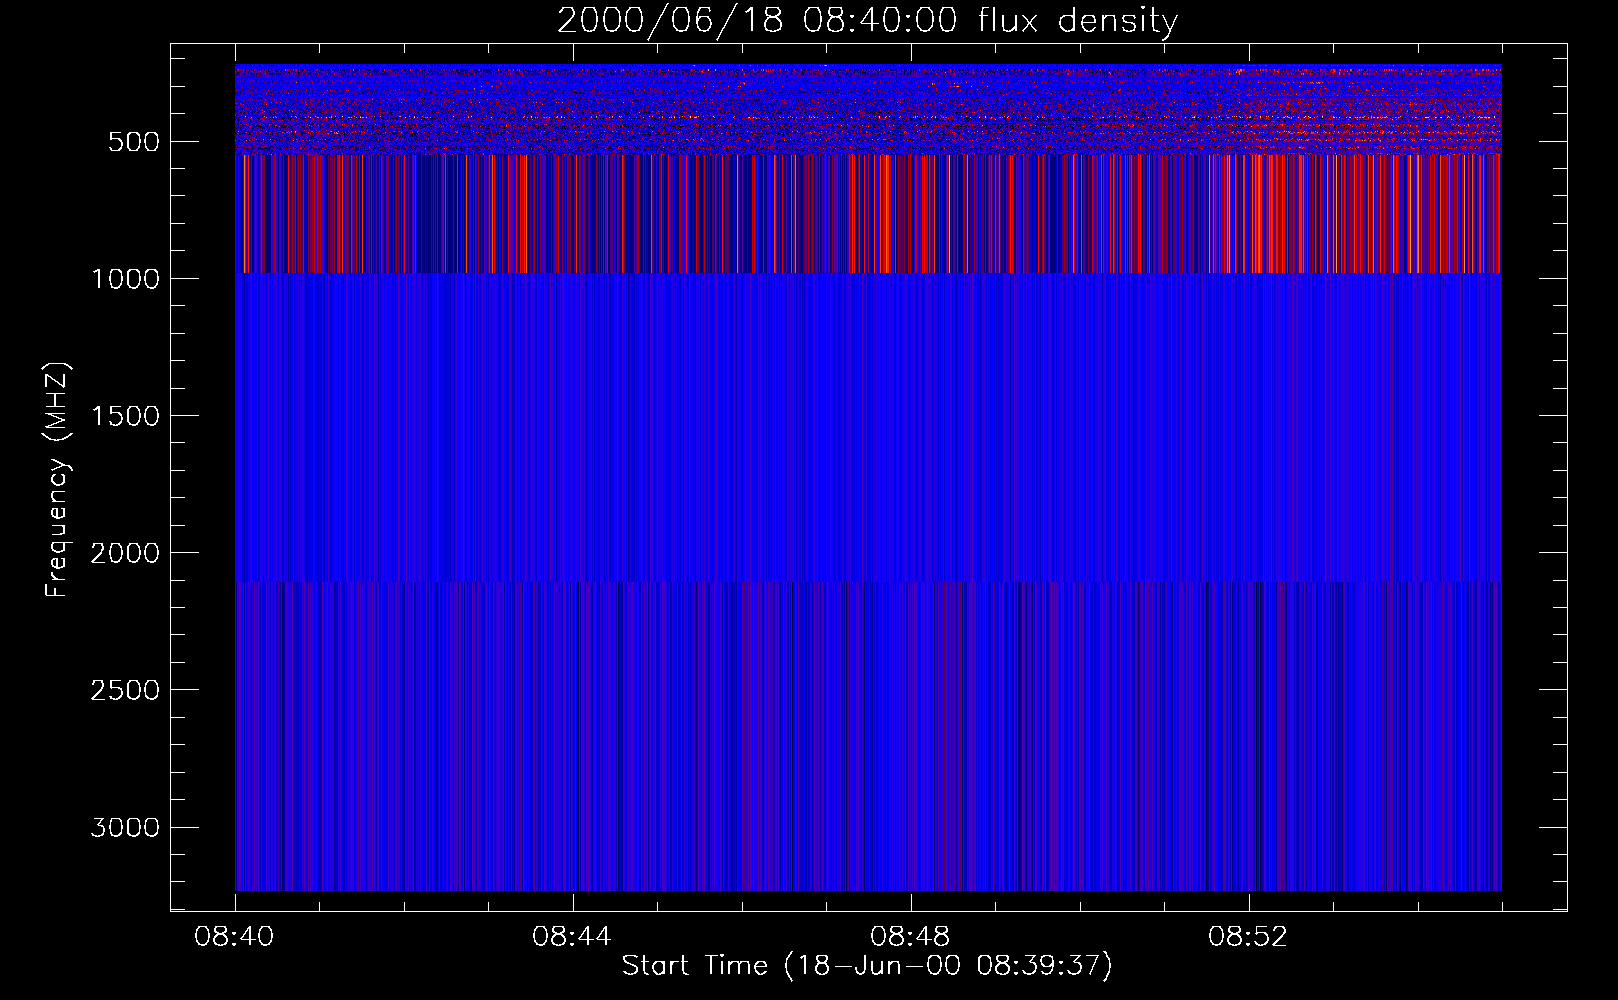Click the 08:48 time tick label
Viewport: 1618px width, 1000px height.
click(x=910, y=937)
